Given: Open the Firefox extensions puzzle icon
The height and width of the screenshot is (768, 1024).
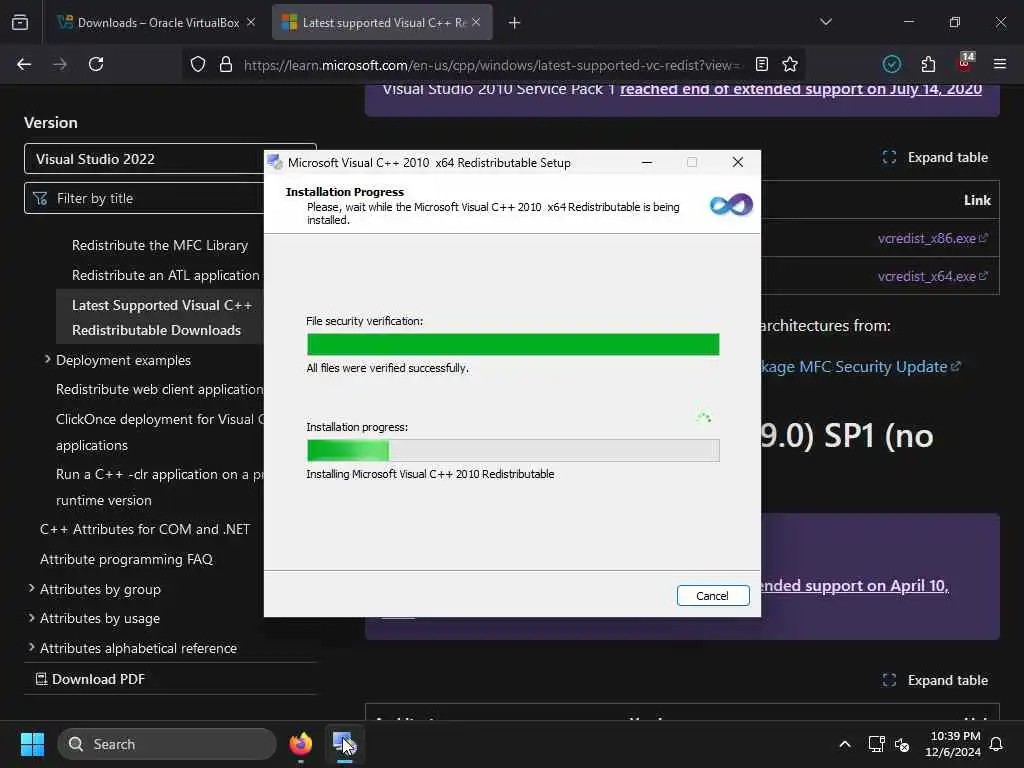Looking at the screenshot, I should tap(928, 64).
